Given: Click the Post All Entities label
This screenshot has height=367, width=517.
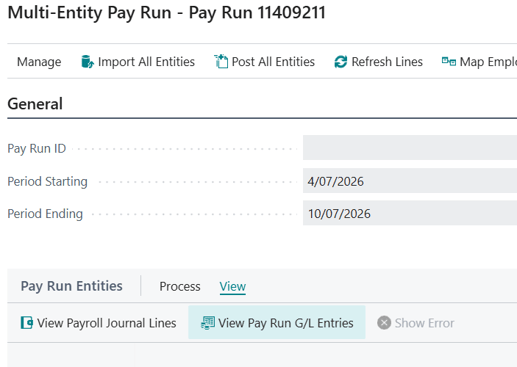Looking at the screenshot, I should point(273,62).
